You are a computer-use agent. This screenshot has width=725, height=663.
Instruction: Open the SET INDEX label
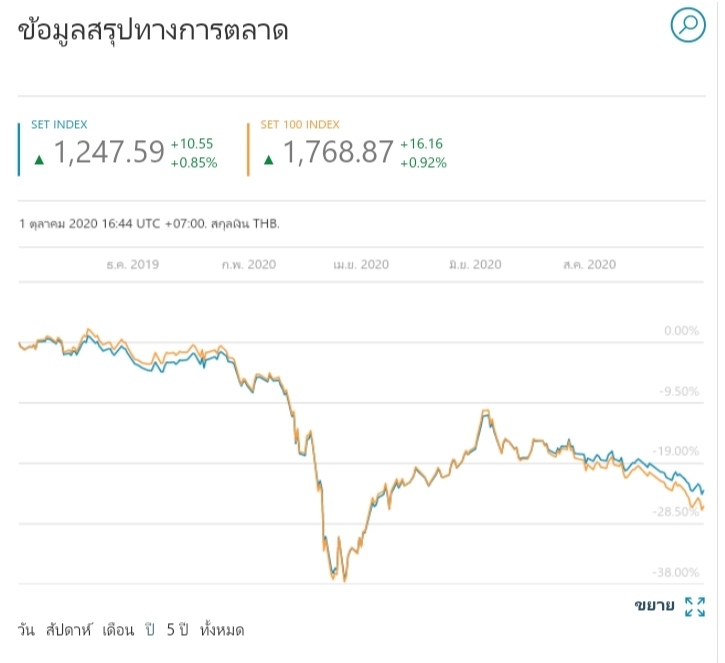click(60, 125)
